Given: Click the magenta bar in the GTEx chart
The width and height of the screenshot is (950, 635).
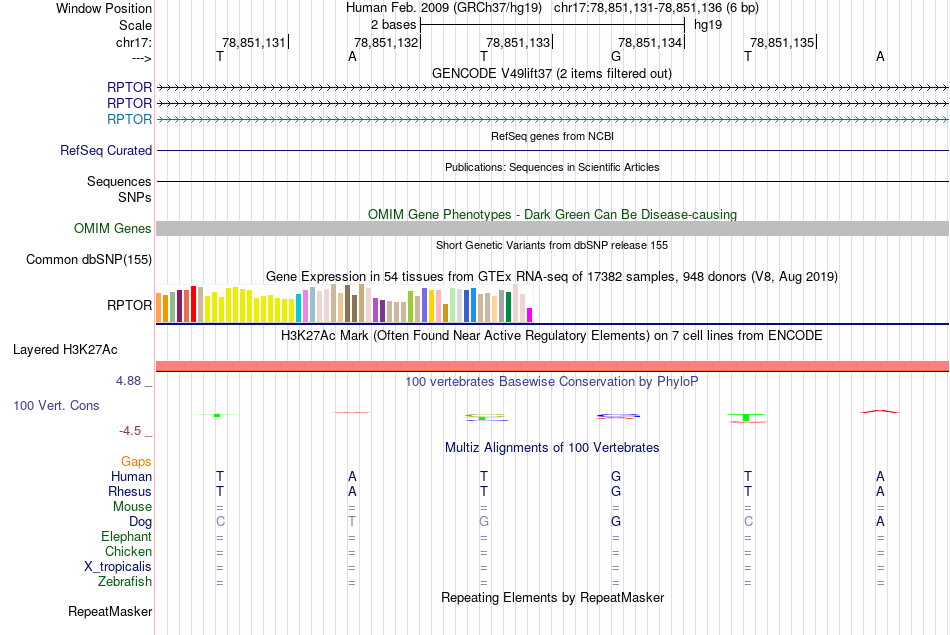Looking at the screenshot, I should pos(530,315).
